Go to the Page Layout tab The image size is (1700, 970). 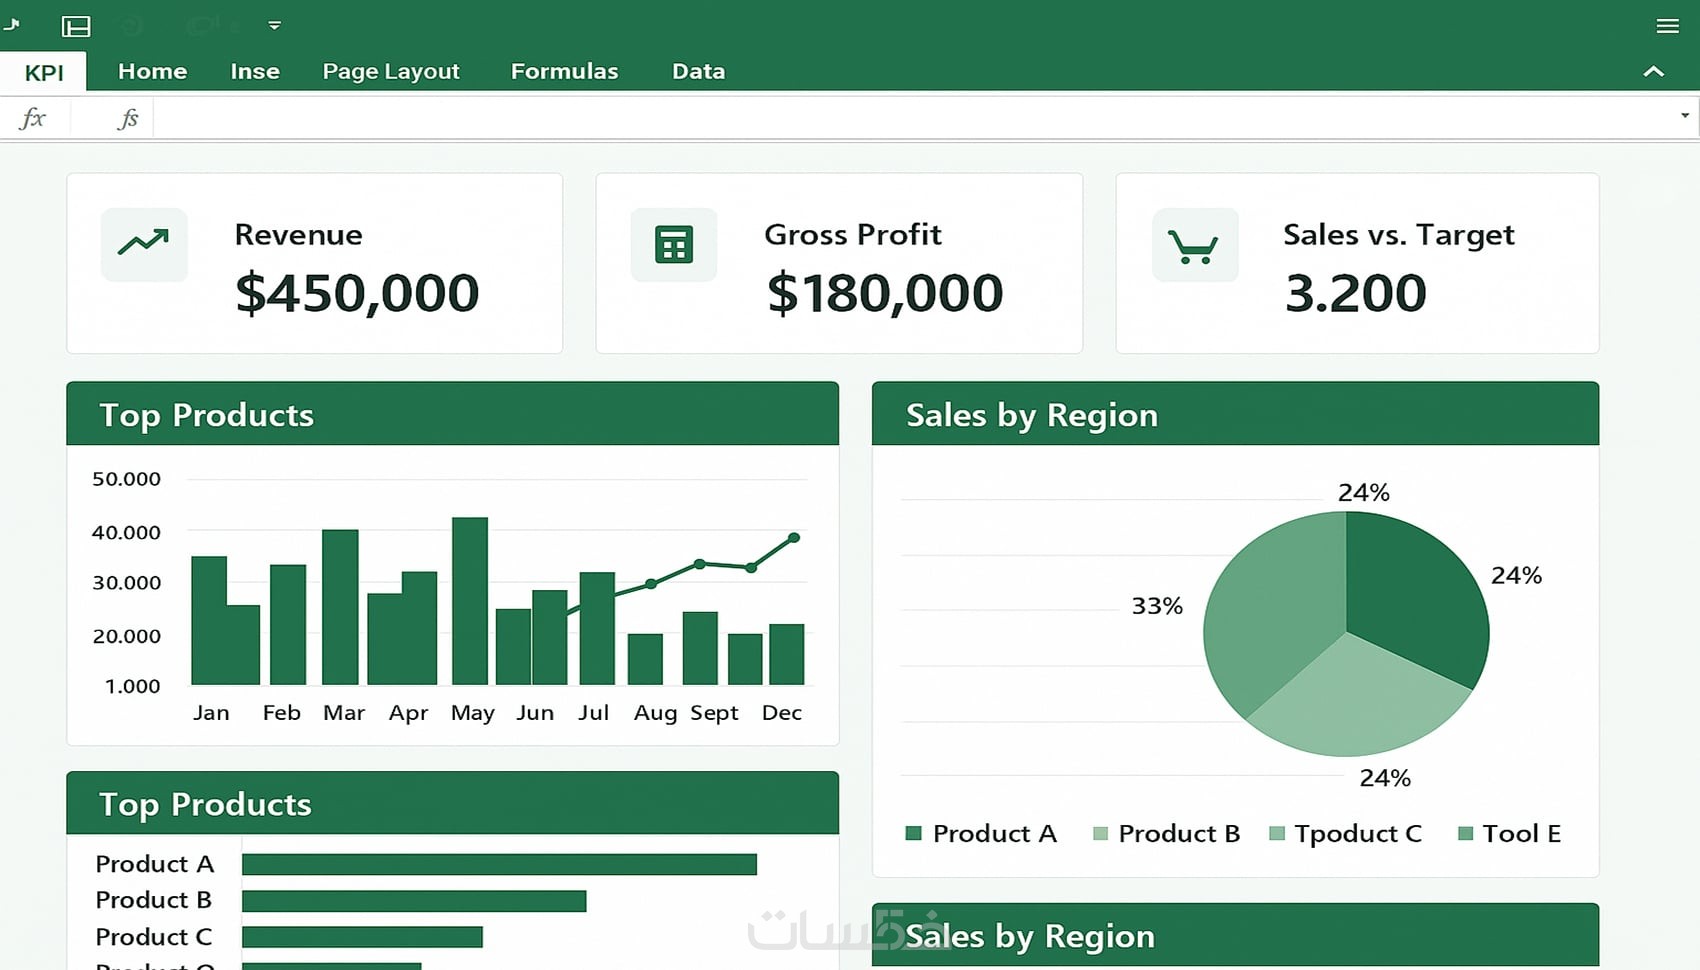[x=391, y=72]
